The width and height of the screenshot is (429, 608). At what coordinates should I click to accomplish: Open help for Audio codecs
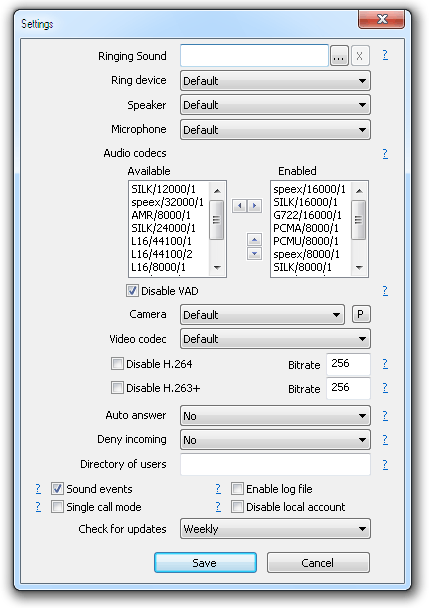point(385,154)
